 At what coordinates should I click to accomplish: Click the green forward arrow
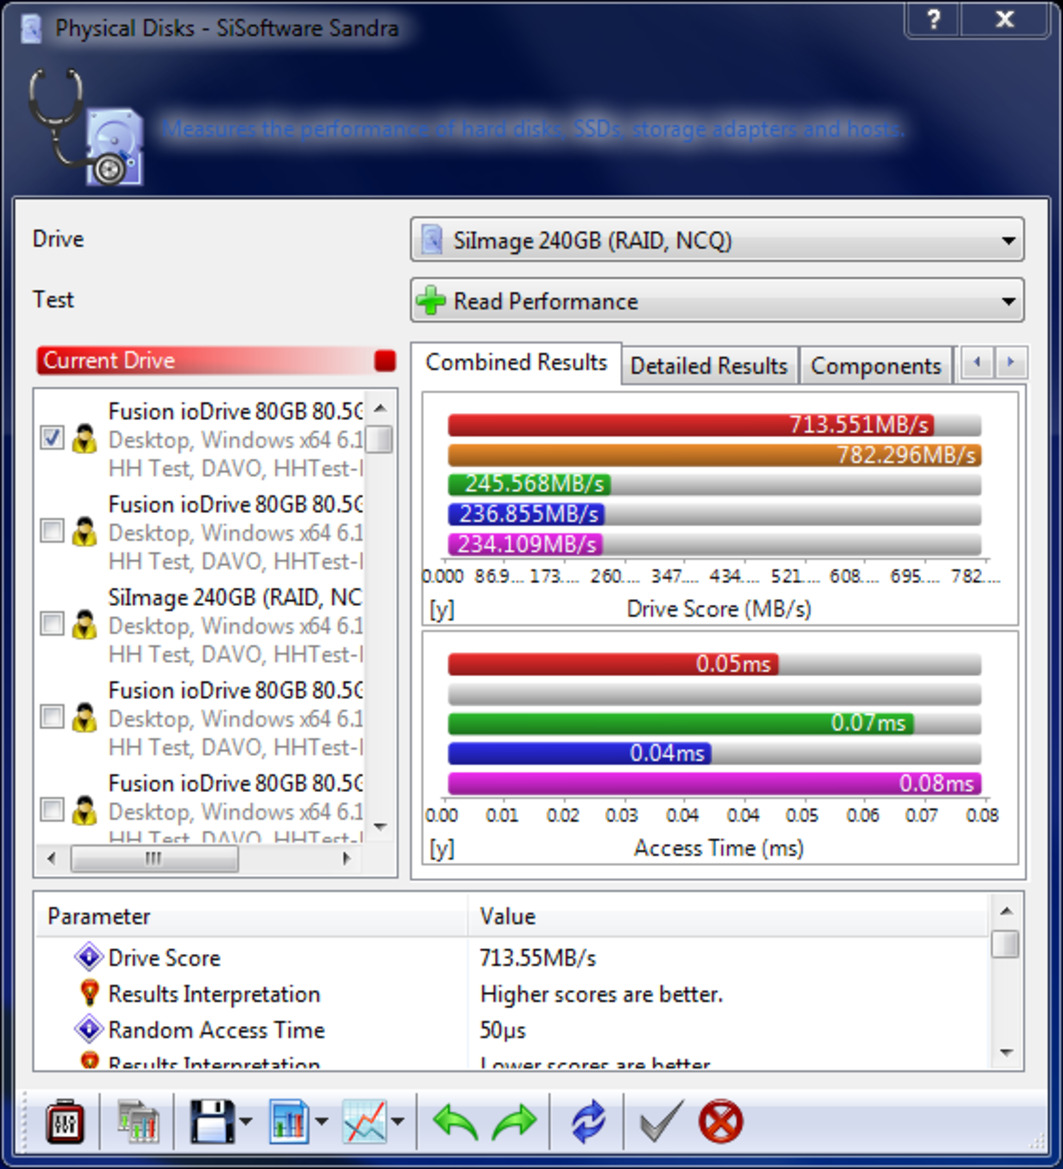point(514,1121)
